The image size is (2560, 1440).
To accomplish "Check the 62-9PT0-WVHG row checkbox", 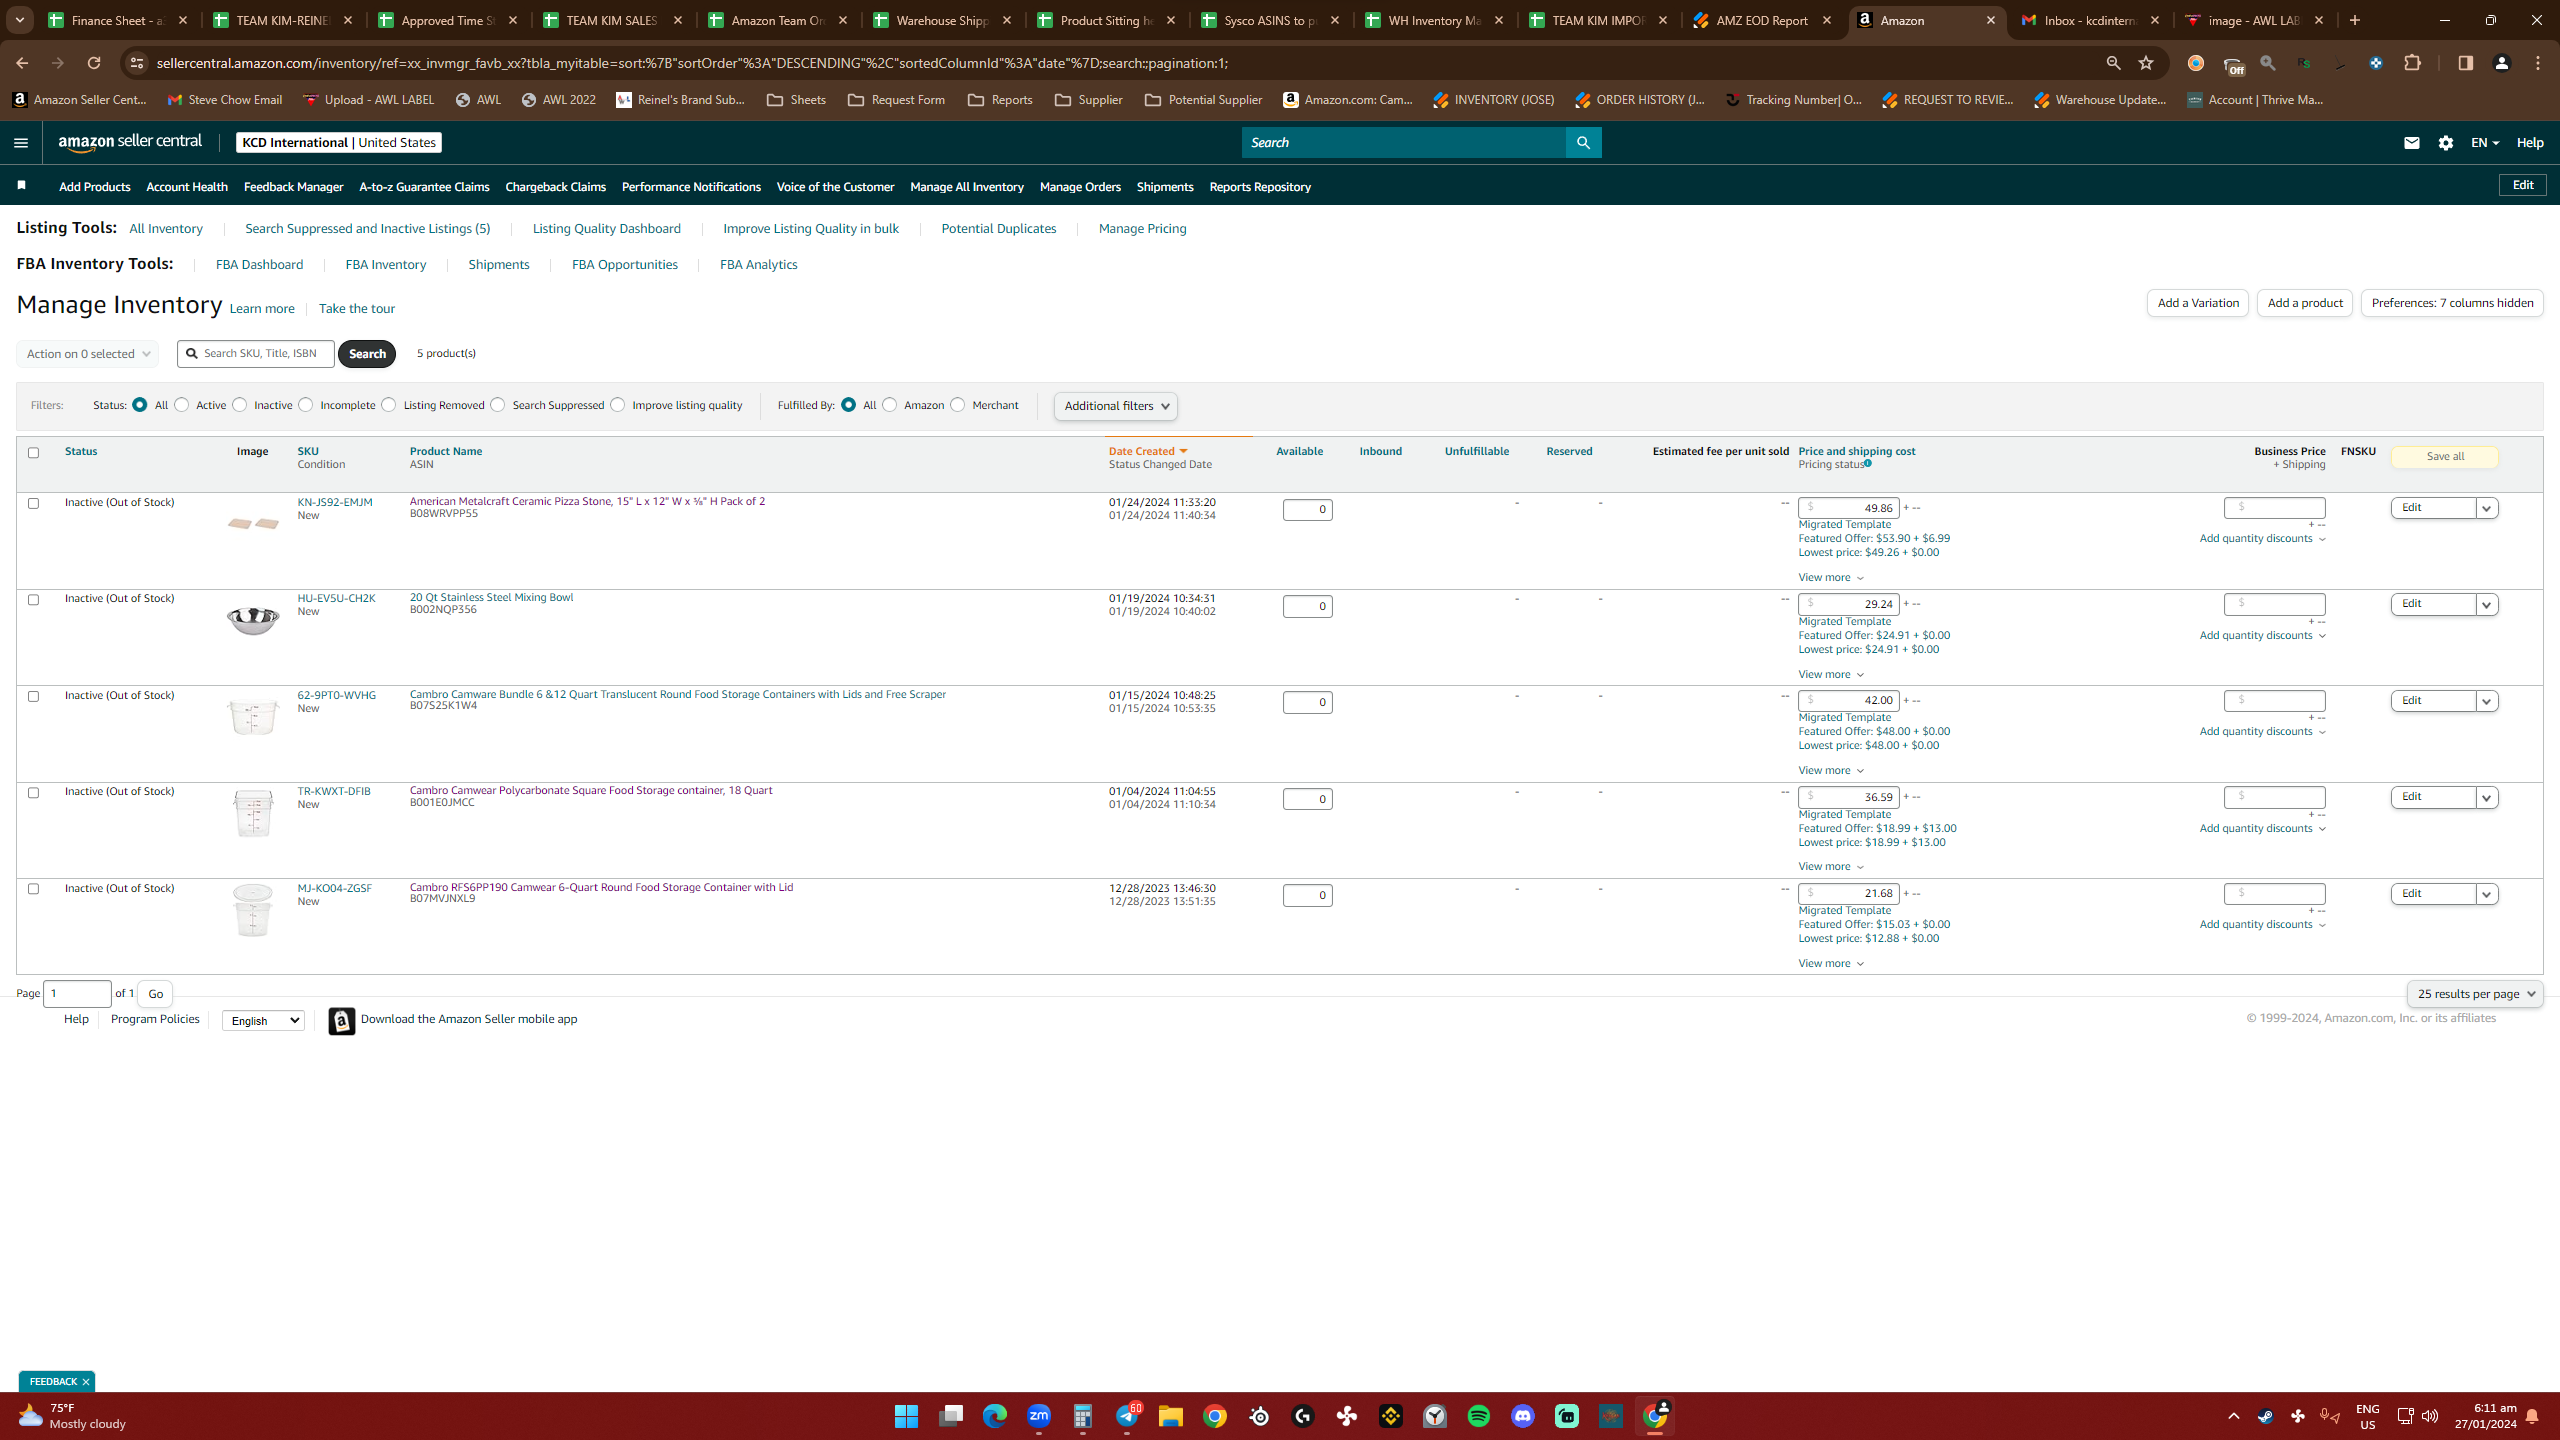I will coord(33,696).
